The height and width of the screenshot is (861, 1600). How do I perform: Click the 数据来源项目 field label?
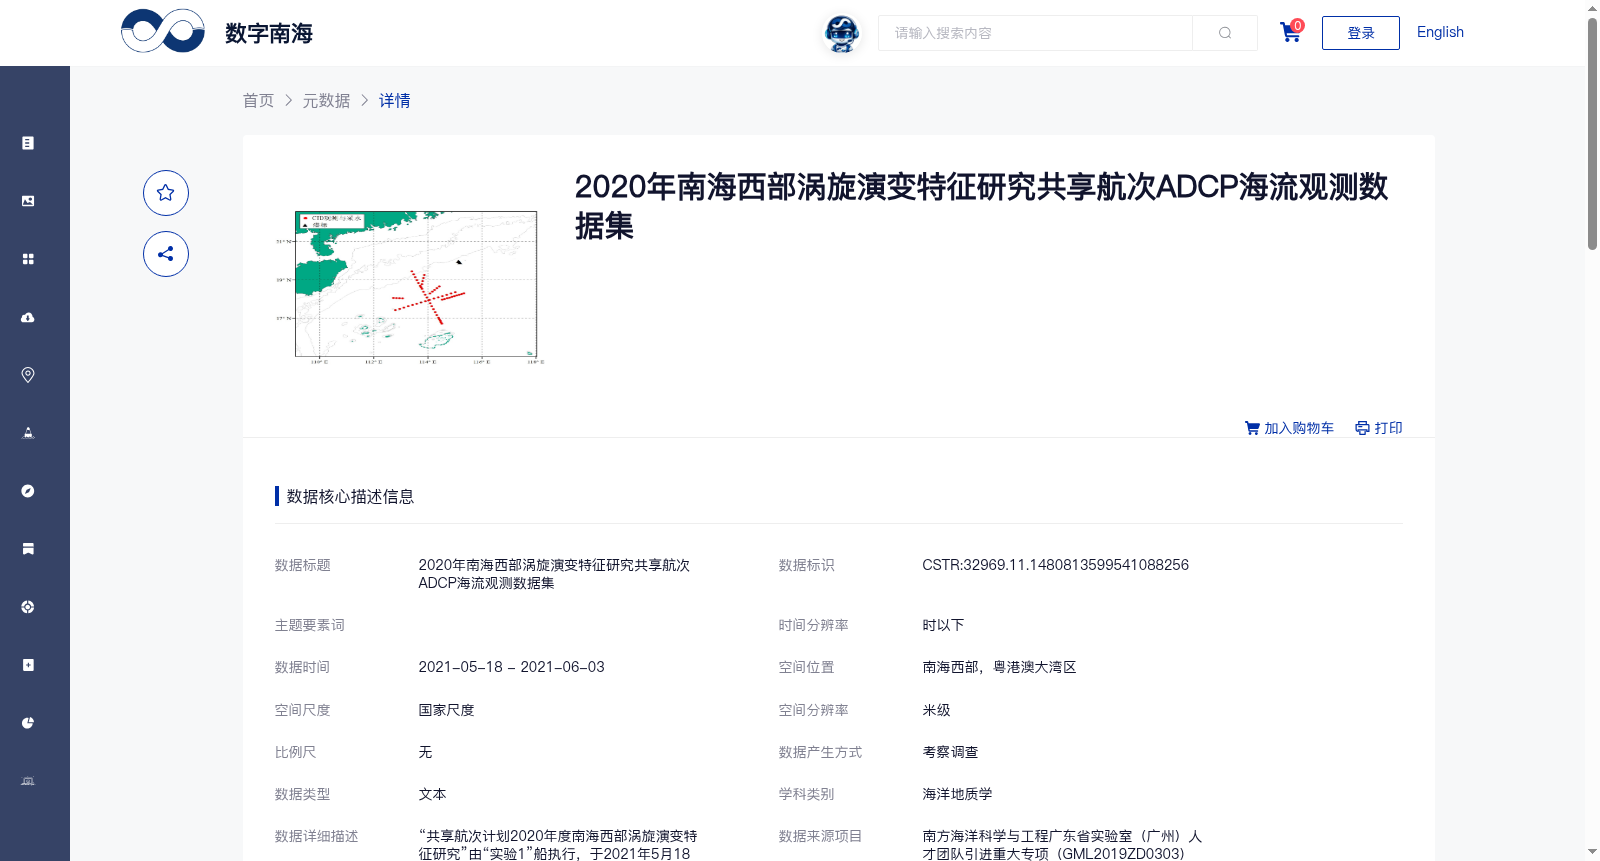click(x=821, y=836)
